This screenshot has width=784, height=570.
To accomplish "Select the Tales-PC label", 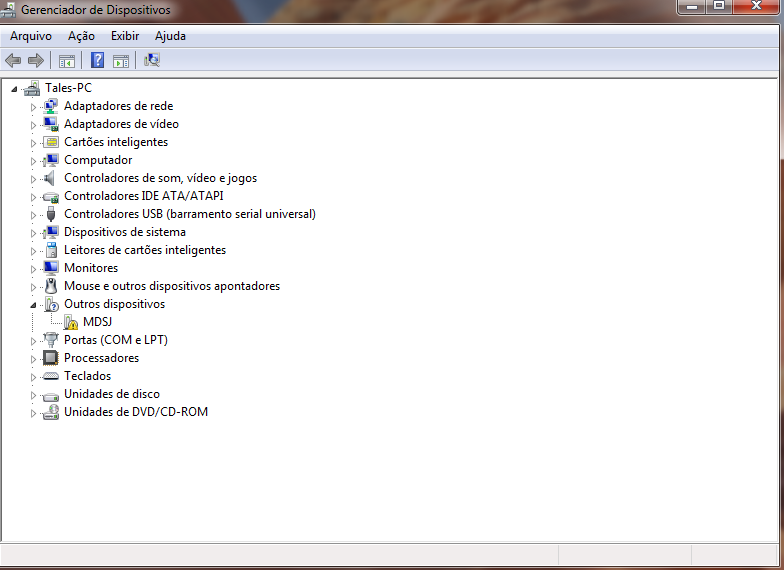I will click(68, 88).
